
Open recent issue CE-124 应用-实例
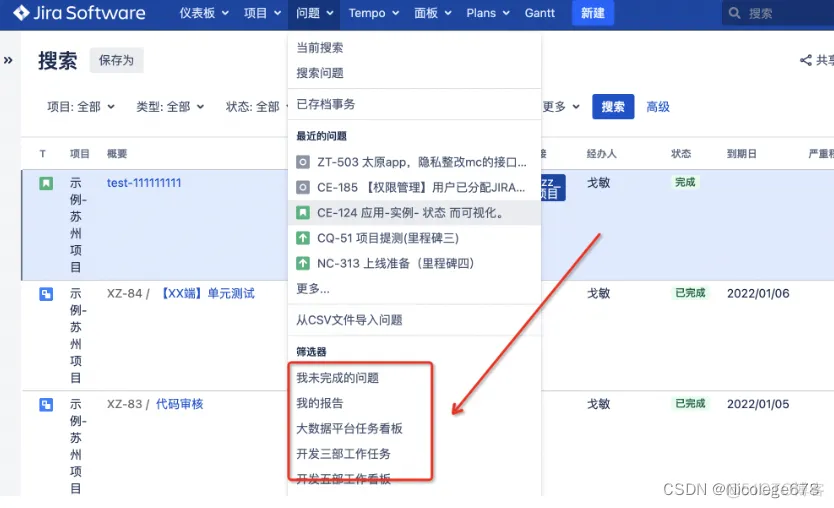click(x=414, y=213)
